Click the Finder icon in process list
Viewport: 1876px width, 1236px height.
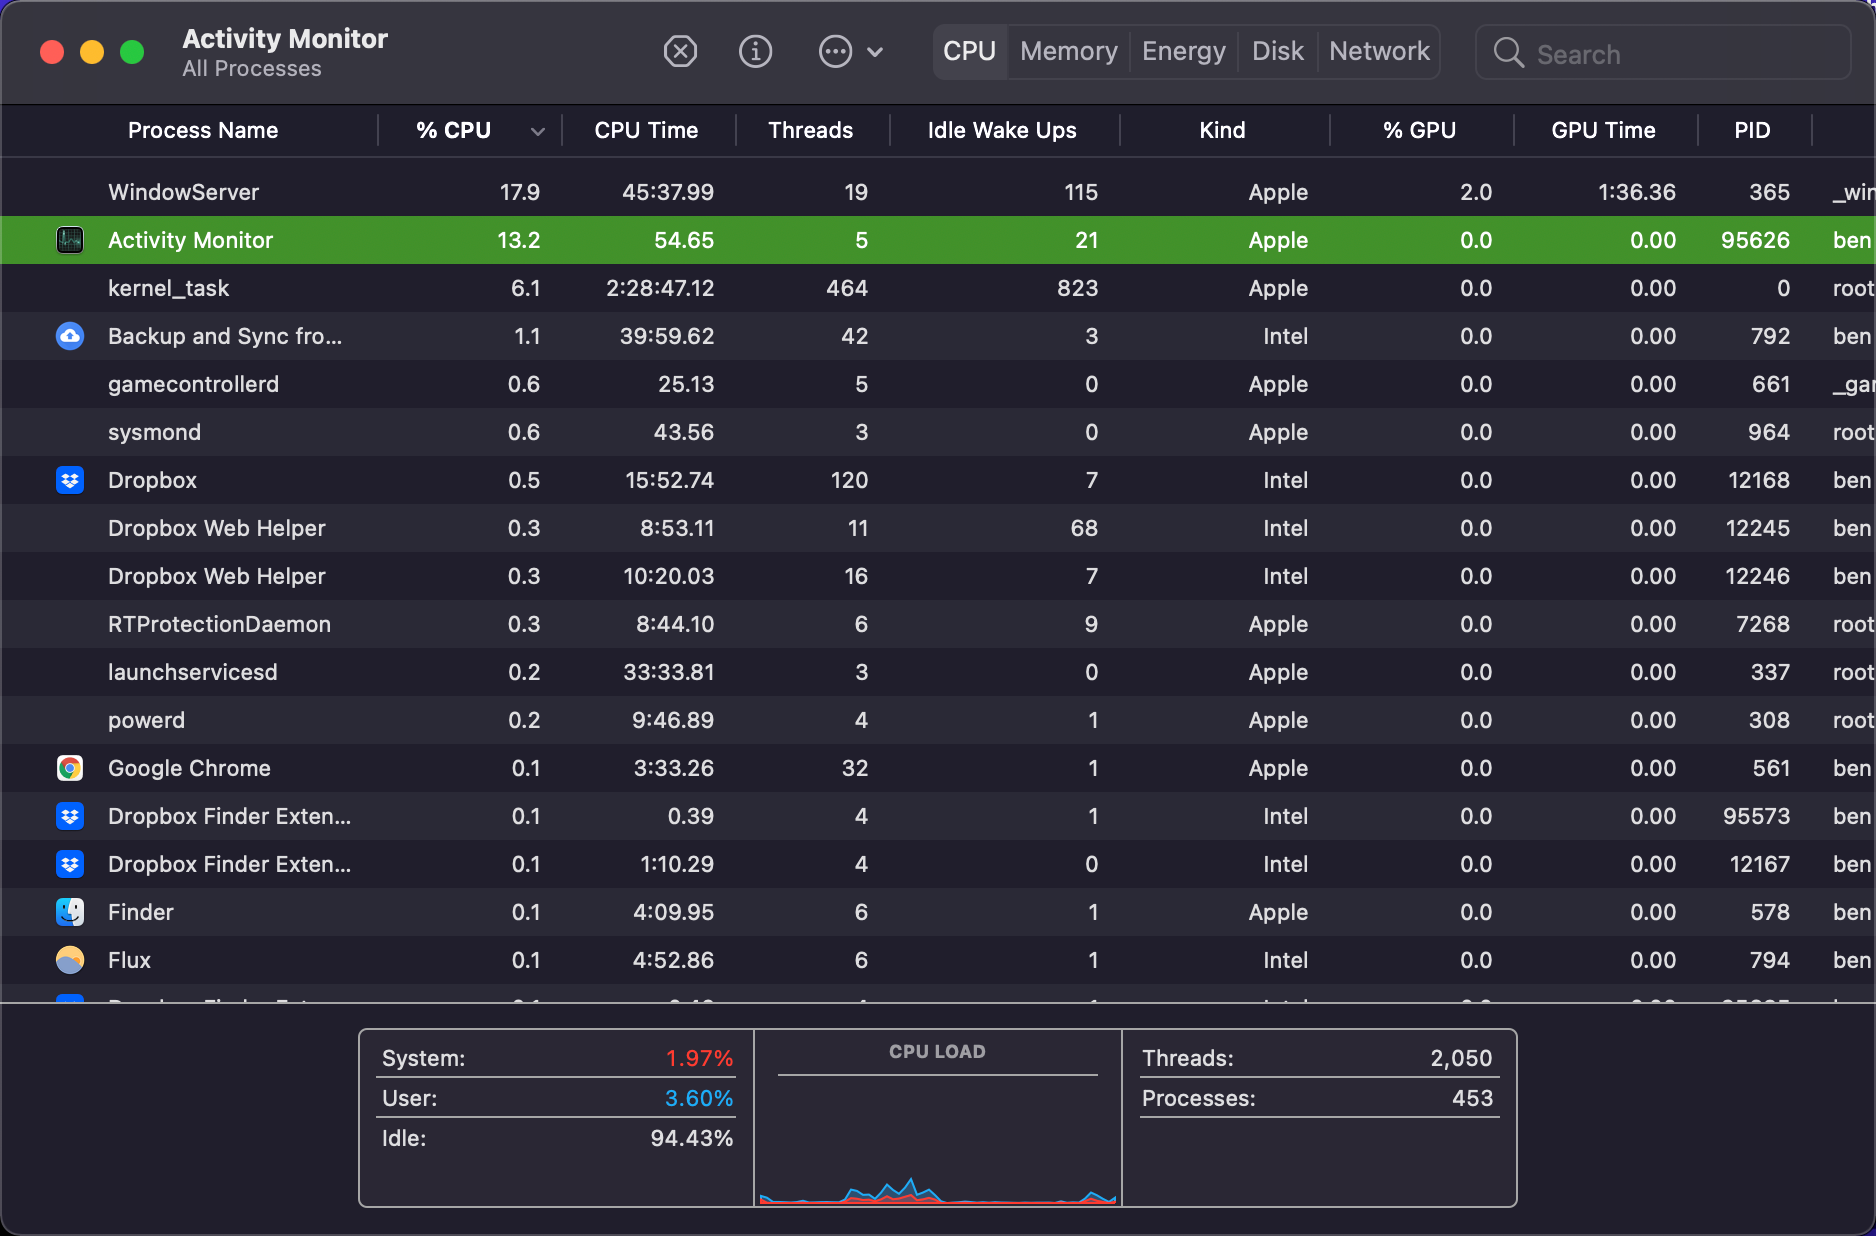(69, 912)
